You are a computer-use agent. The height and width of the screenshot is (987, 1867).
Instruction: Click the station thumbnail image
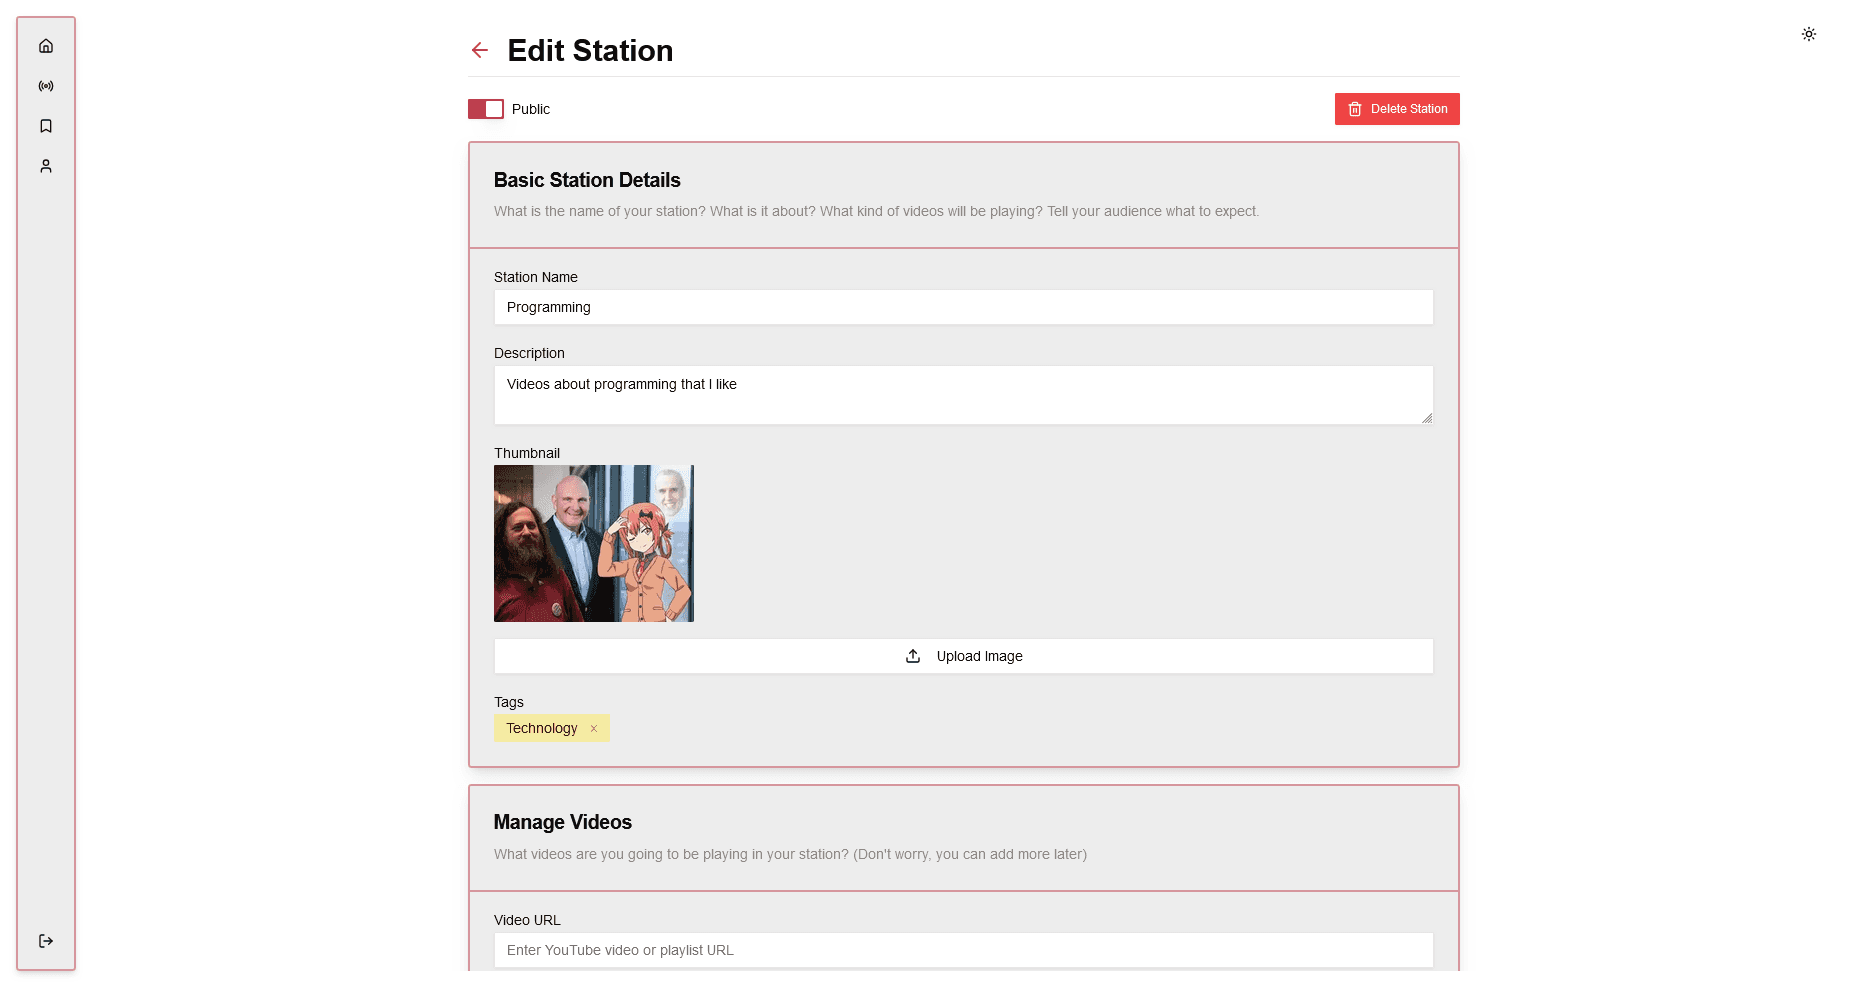click(594, 543)
